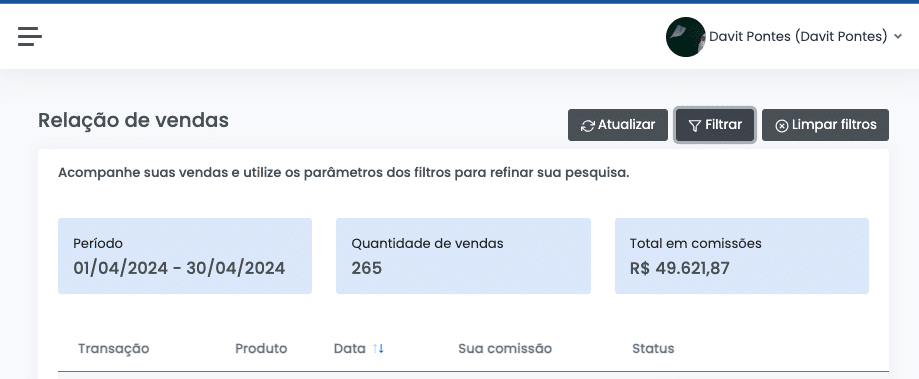Click the Davit Pontes profile avatar
This screenshot has width=919, height=379.
tap(685, 37)
